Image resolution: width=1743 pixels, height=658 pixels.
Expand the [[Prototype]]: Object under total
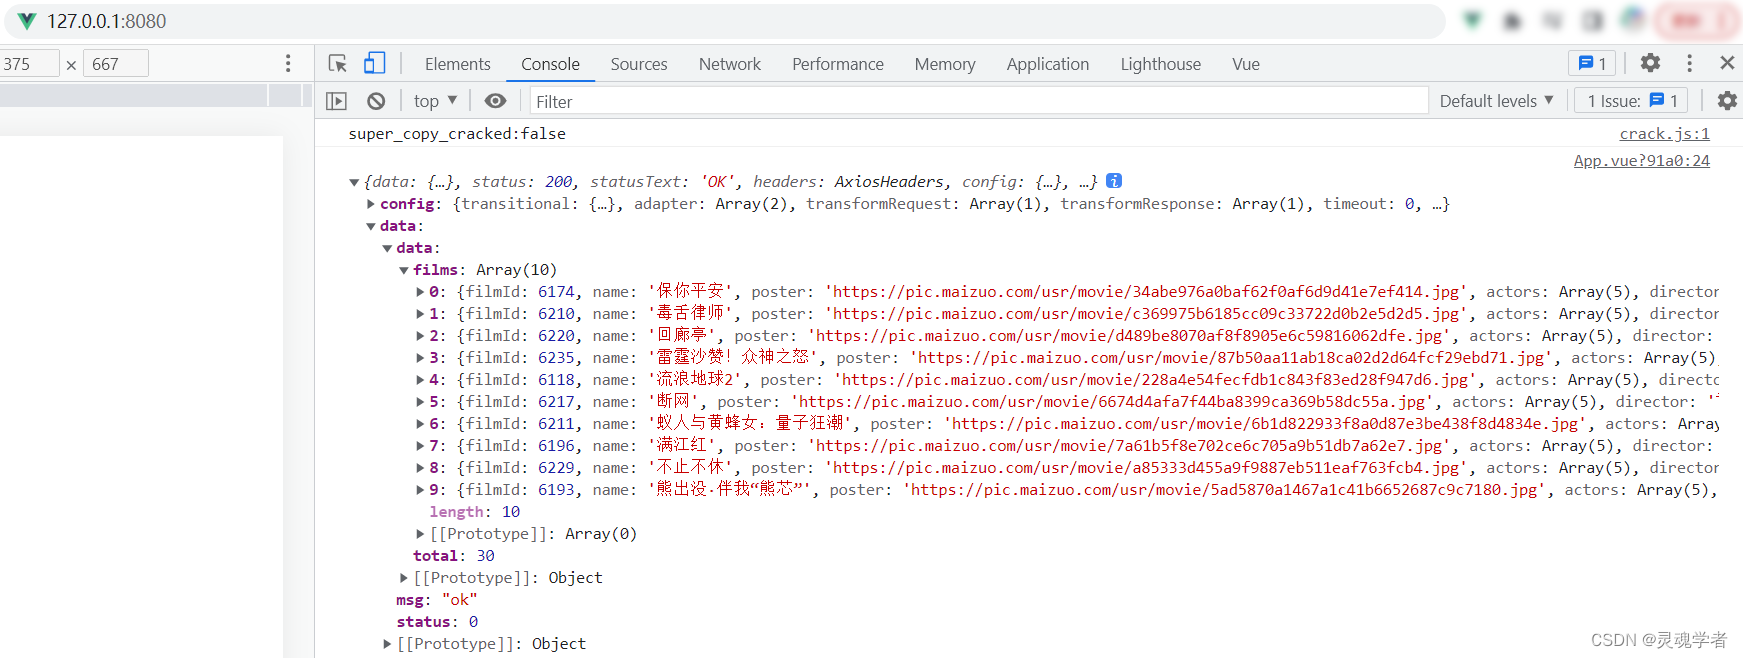click(x=404, y=578)
